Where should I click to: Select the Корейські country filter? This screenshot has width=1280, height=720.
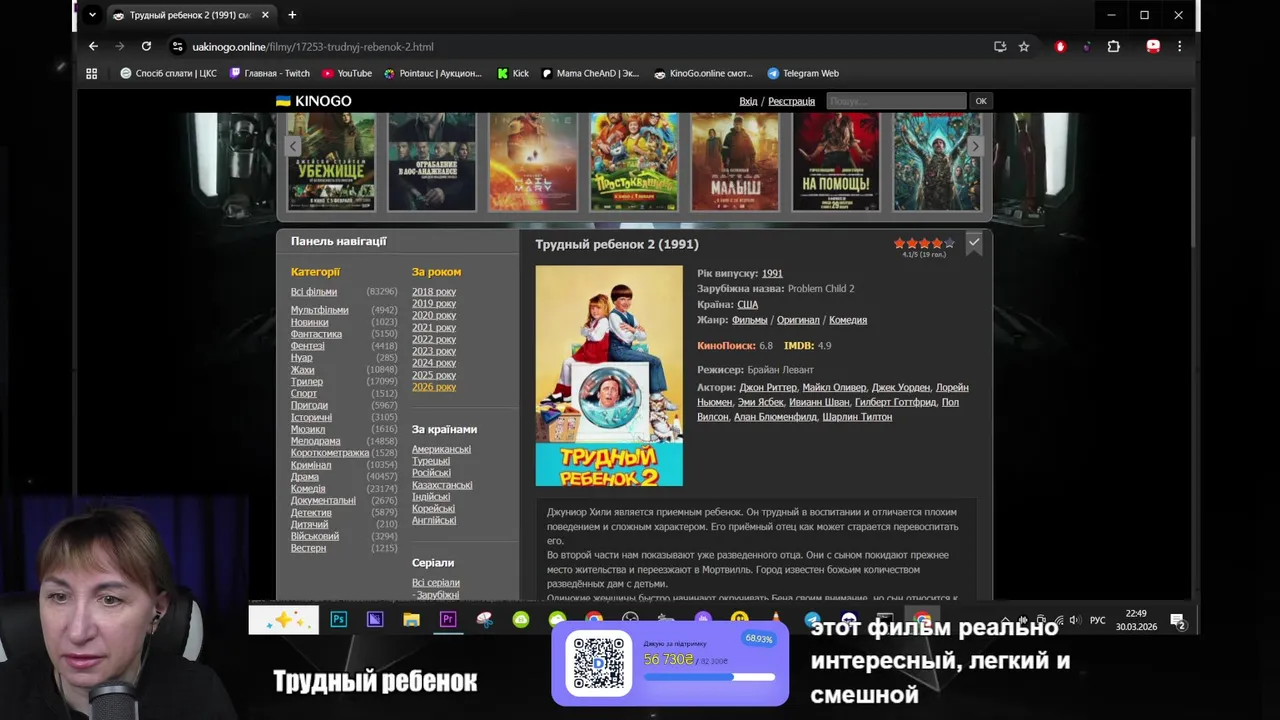pos(433,508)
